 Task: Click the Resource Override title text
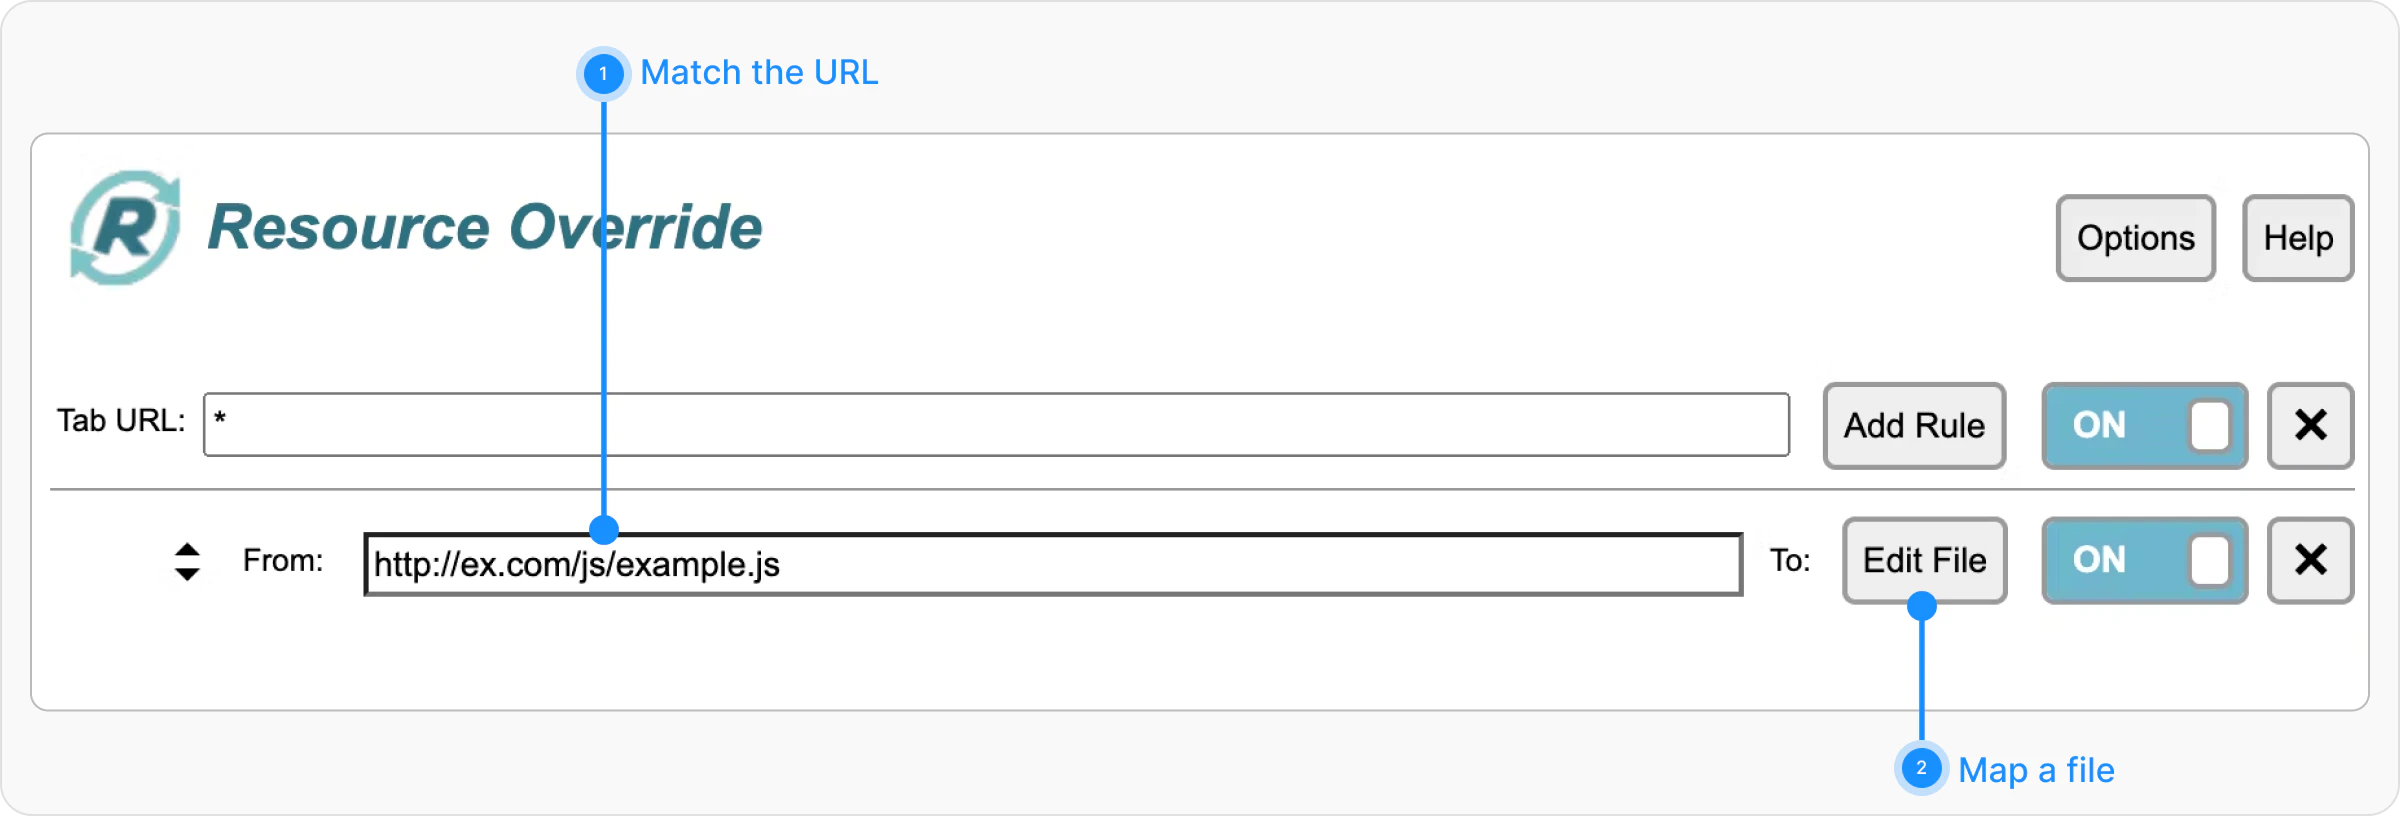click(485, 227)
